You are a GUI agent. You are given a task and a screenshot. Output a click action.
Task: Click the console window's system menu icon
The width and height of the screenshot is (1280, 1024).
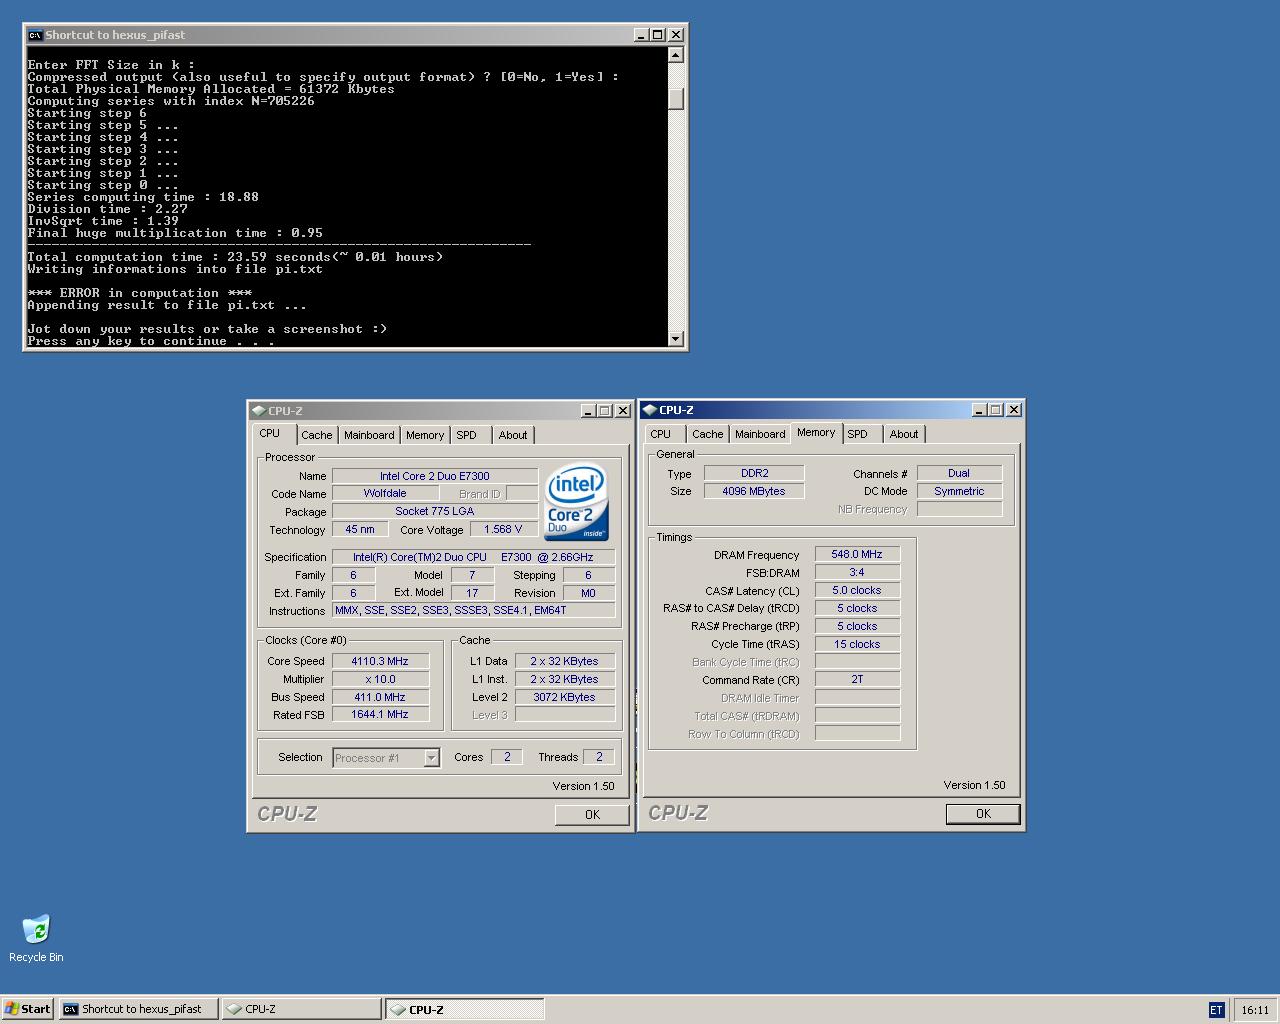(35, 35)
